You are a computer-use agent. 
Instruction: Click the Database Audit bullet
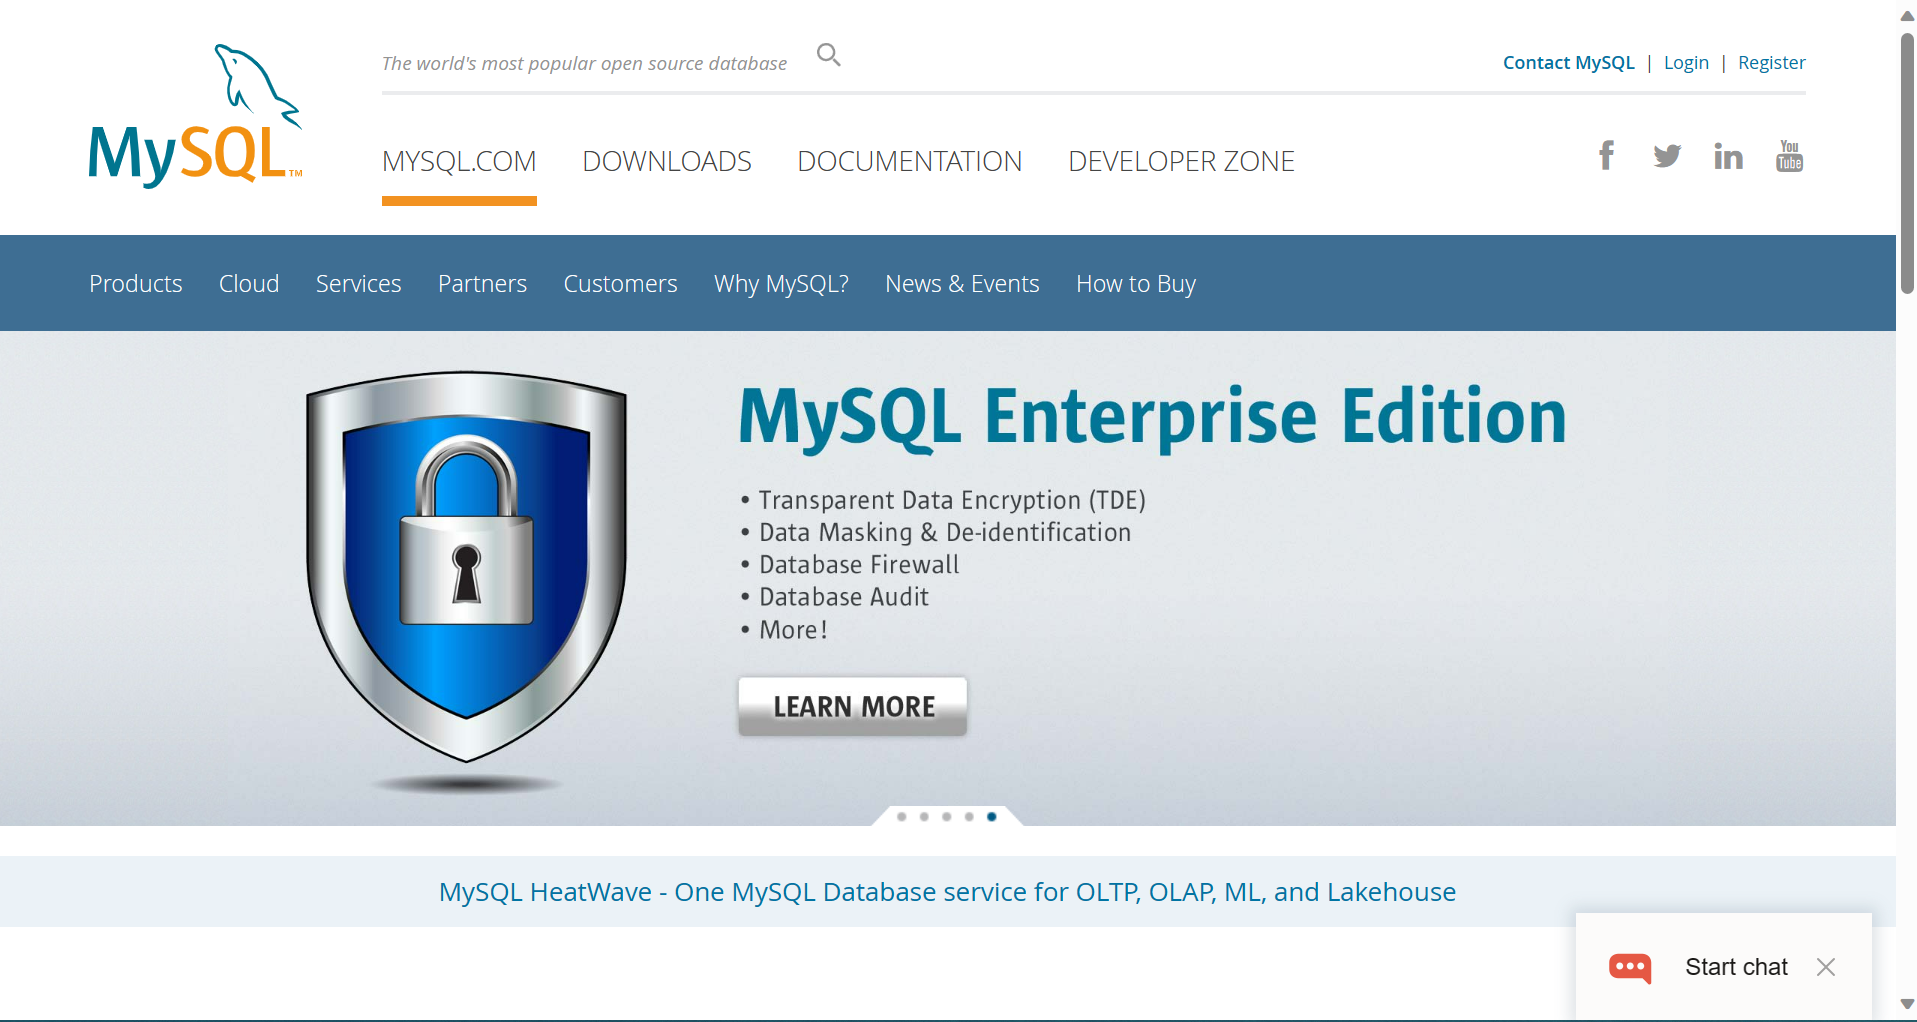click(835, 597)
